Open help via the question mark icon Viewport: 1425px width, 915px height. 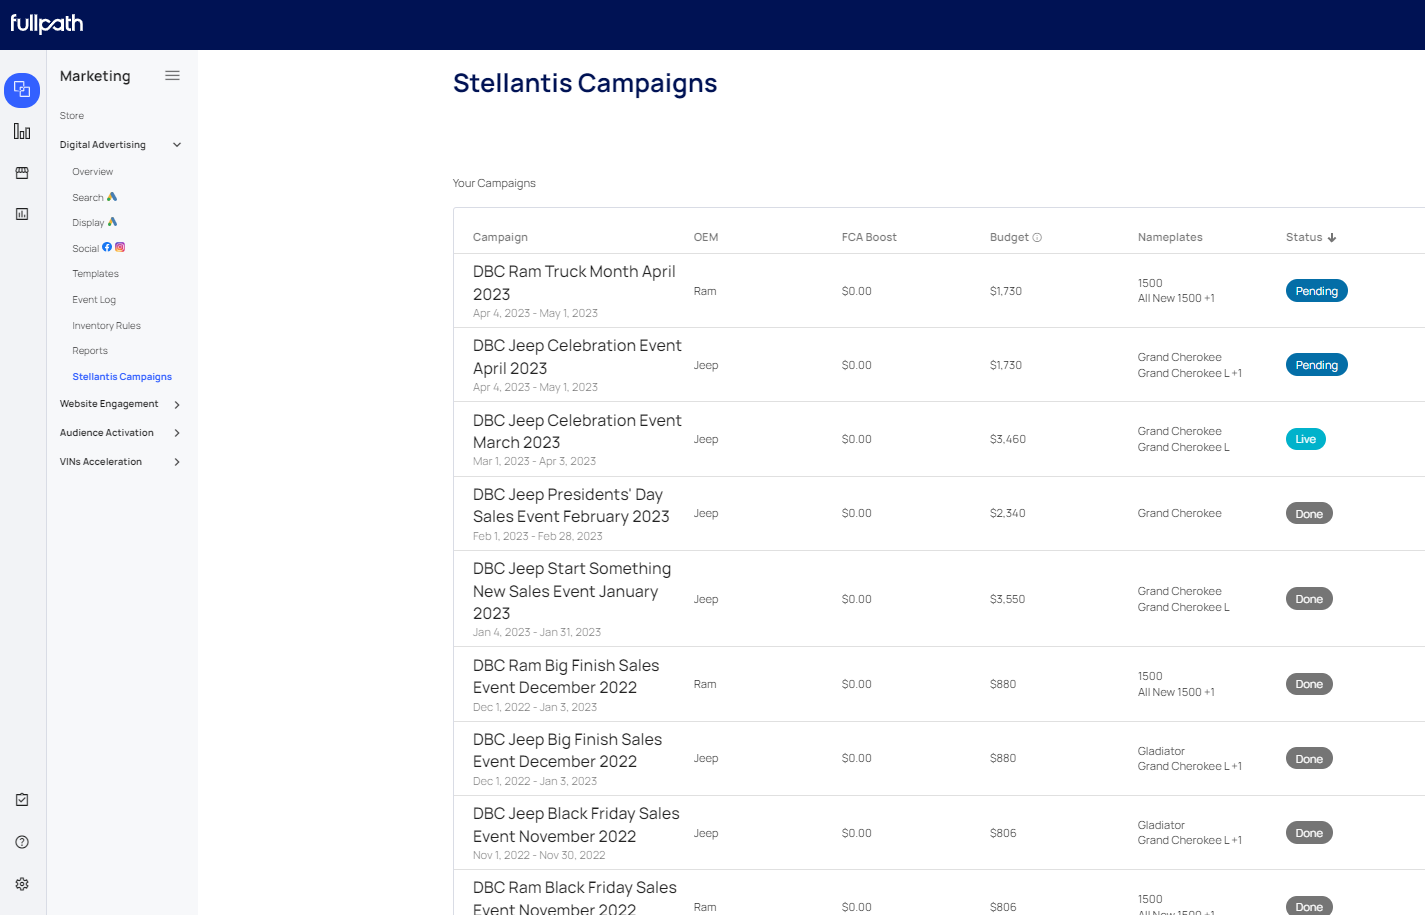coord(22,841)
